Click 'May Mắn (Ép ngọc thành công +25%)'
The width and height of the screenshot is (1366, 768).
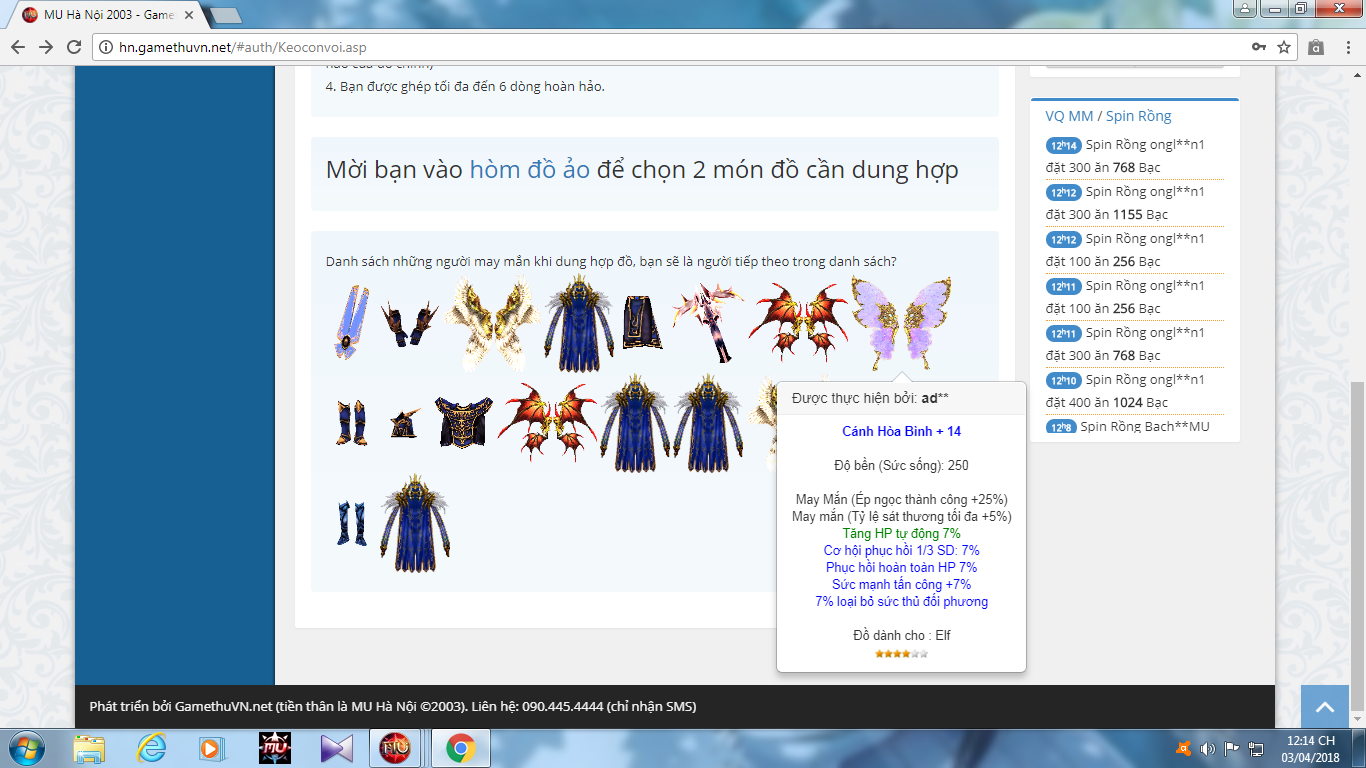[901, 500]
